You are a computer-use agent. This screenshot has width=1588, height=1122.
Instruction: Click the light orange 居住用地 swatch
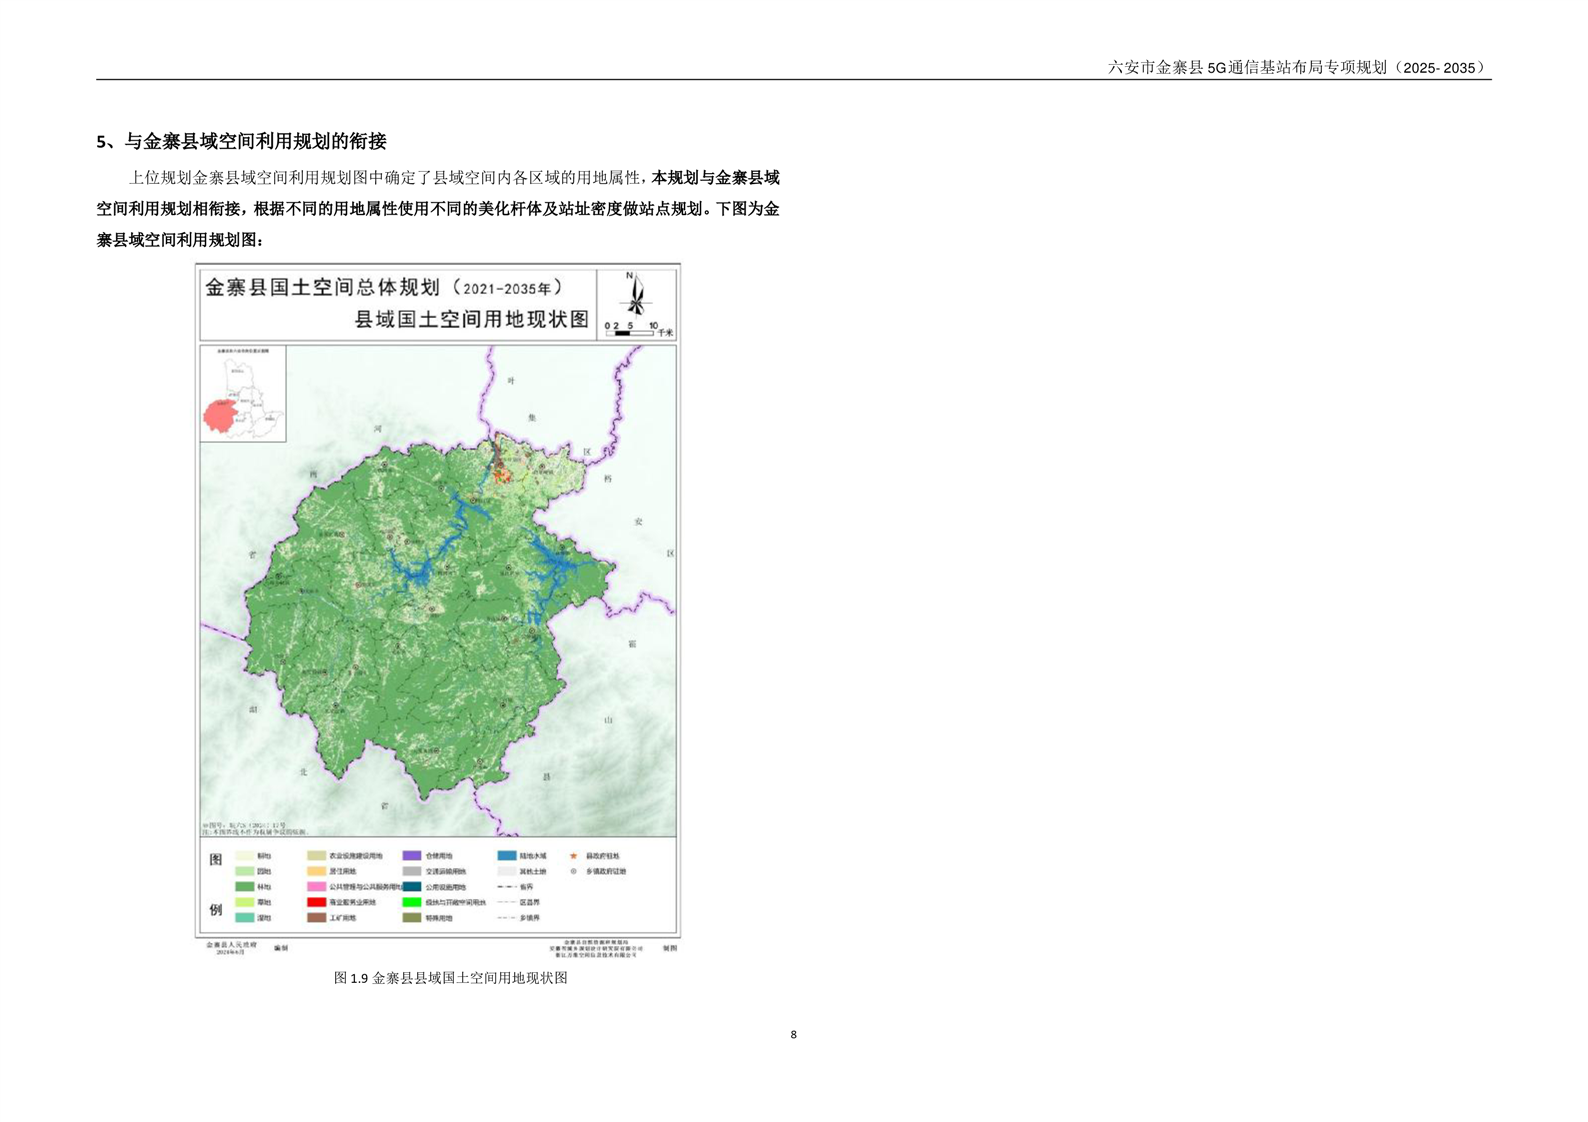click(316, 871)
